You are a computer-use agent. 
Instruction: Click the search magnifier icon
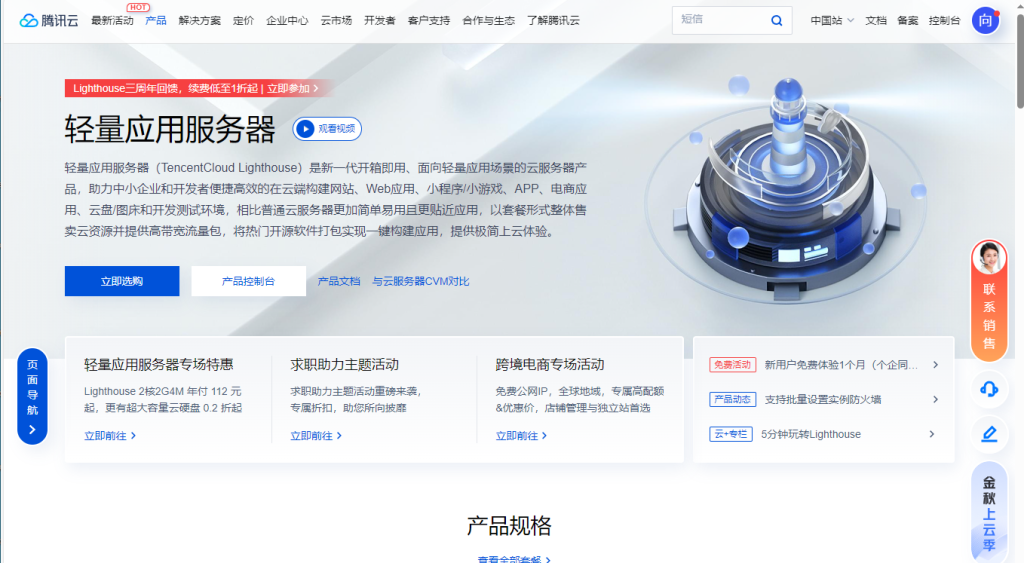pyautogui.click(x=776, y=21)
